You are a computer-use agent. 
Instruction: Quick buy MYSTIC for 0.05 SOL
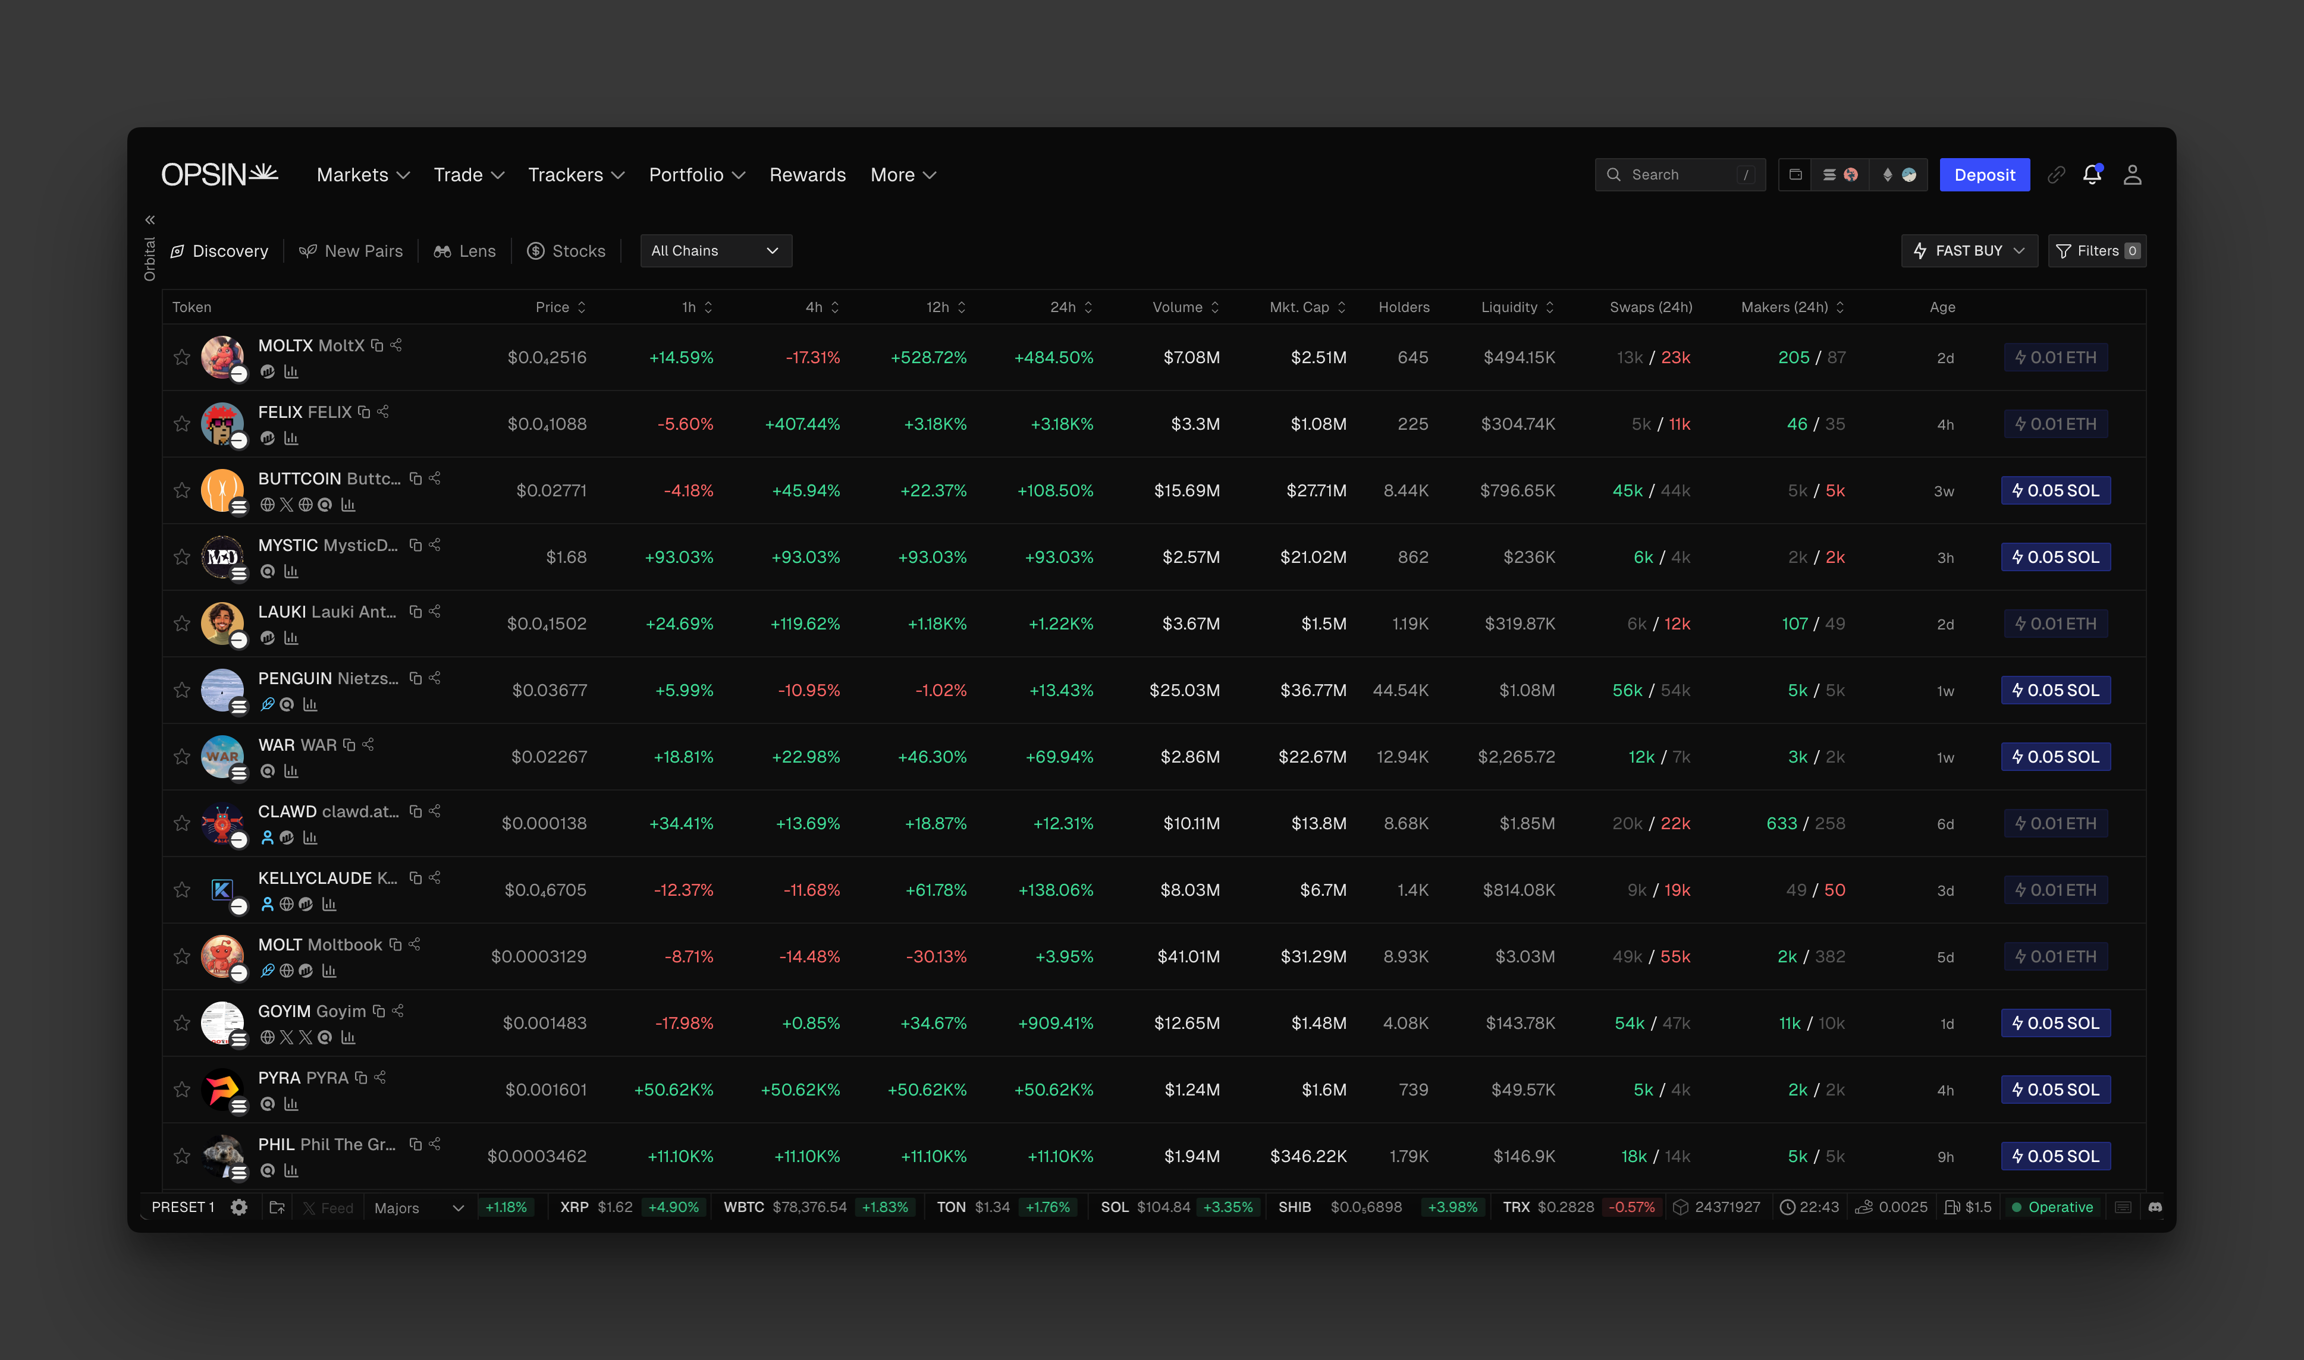[2055, 557]
